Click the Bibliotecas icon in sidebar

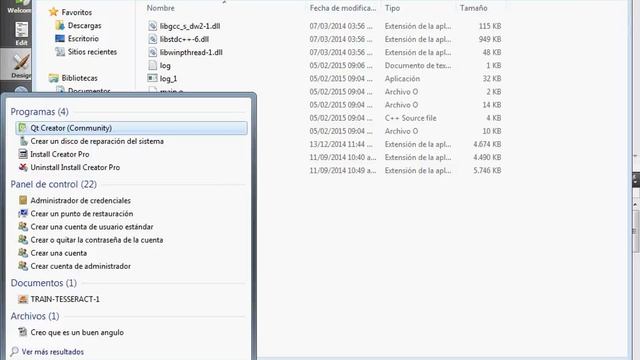[x=53, y=78]
